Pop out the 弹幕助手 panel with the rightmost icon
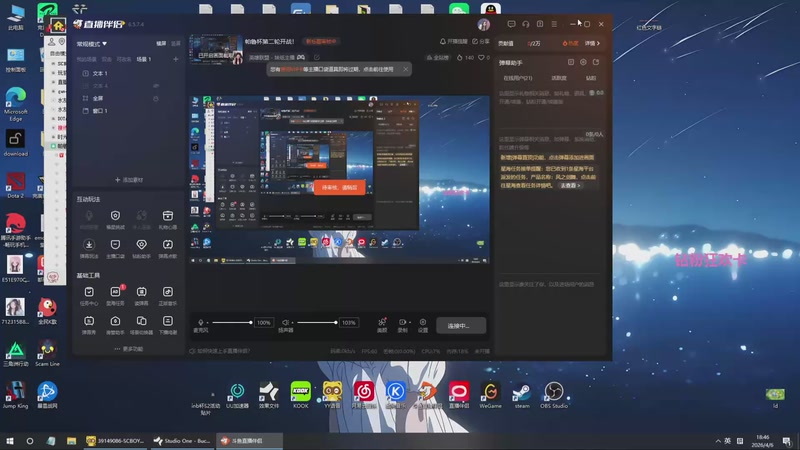 tap(596, 62)
